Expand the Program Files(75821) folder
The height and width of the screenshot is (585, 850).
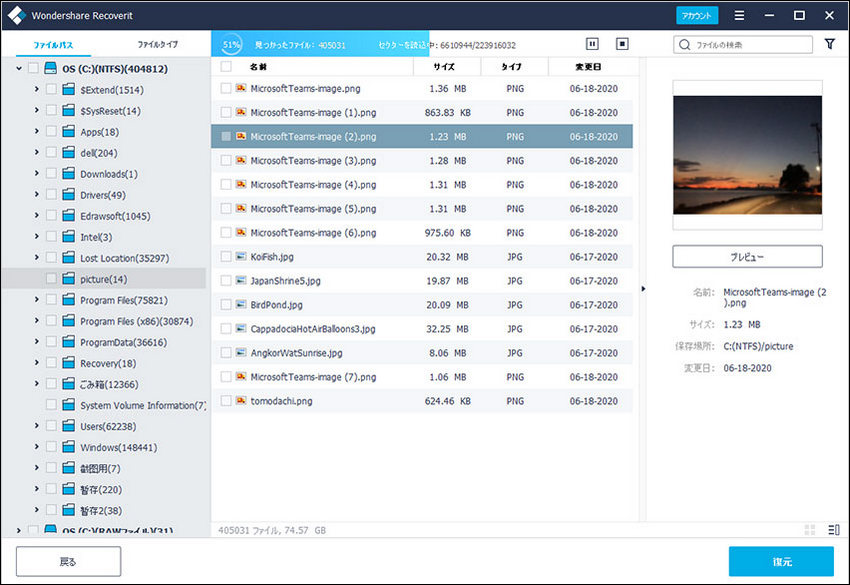tap(36, 299)
